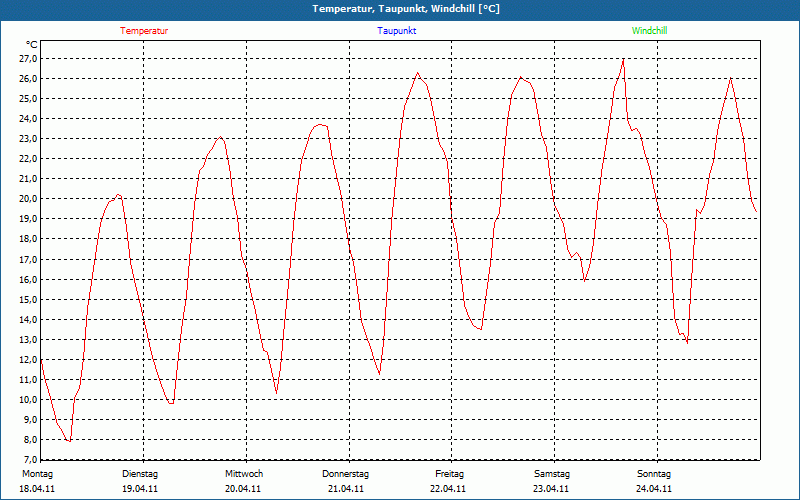
Task: Click the 27,0 temperature peak on Samstag
Action: [623, 59]
